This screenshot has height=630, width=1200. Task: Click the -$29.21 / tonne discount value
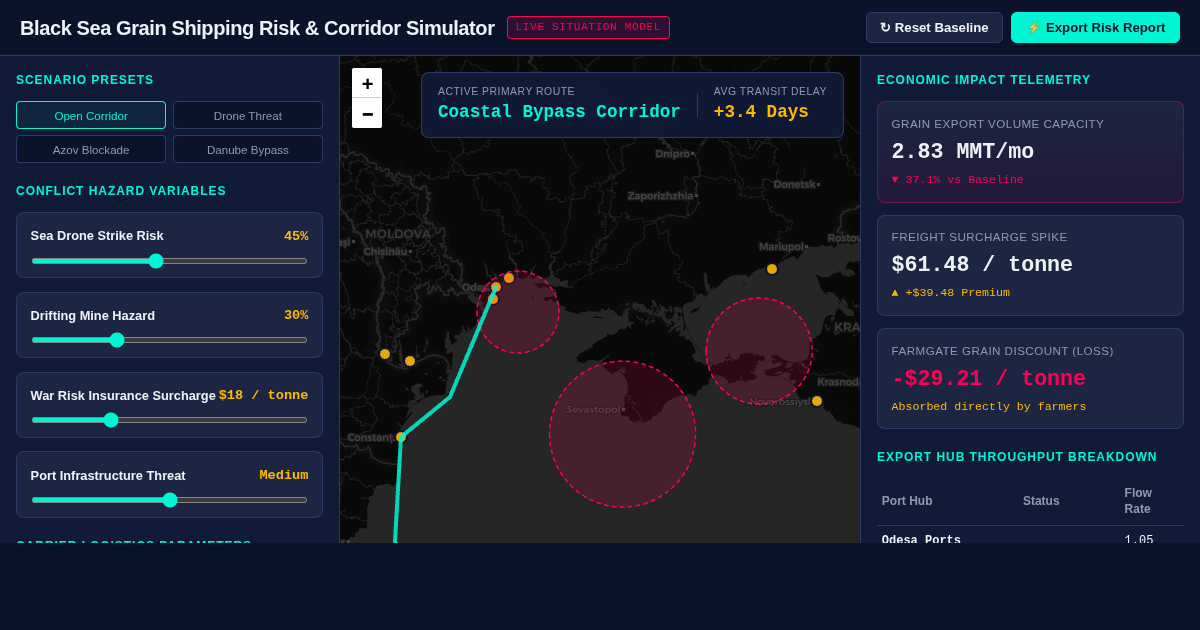[x=989, y=379]
